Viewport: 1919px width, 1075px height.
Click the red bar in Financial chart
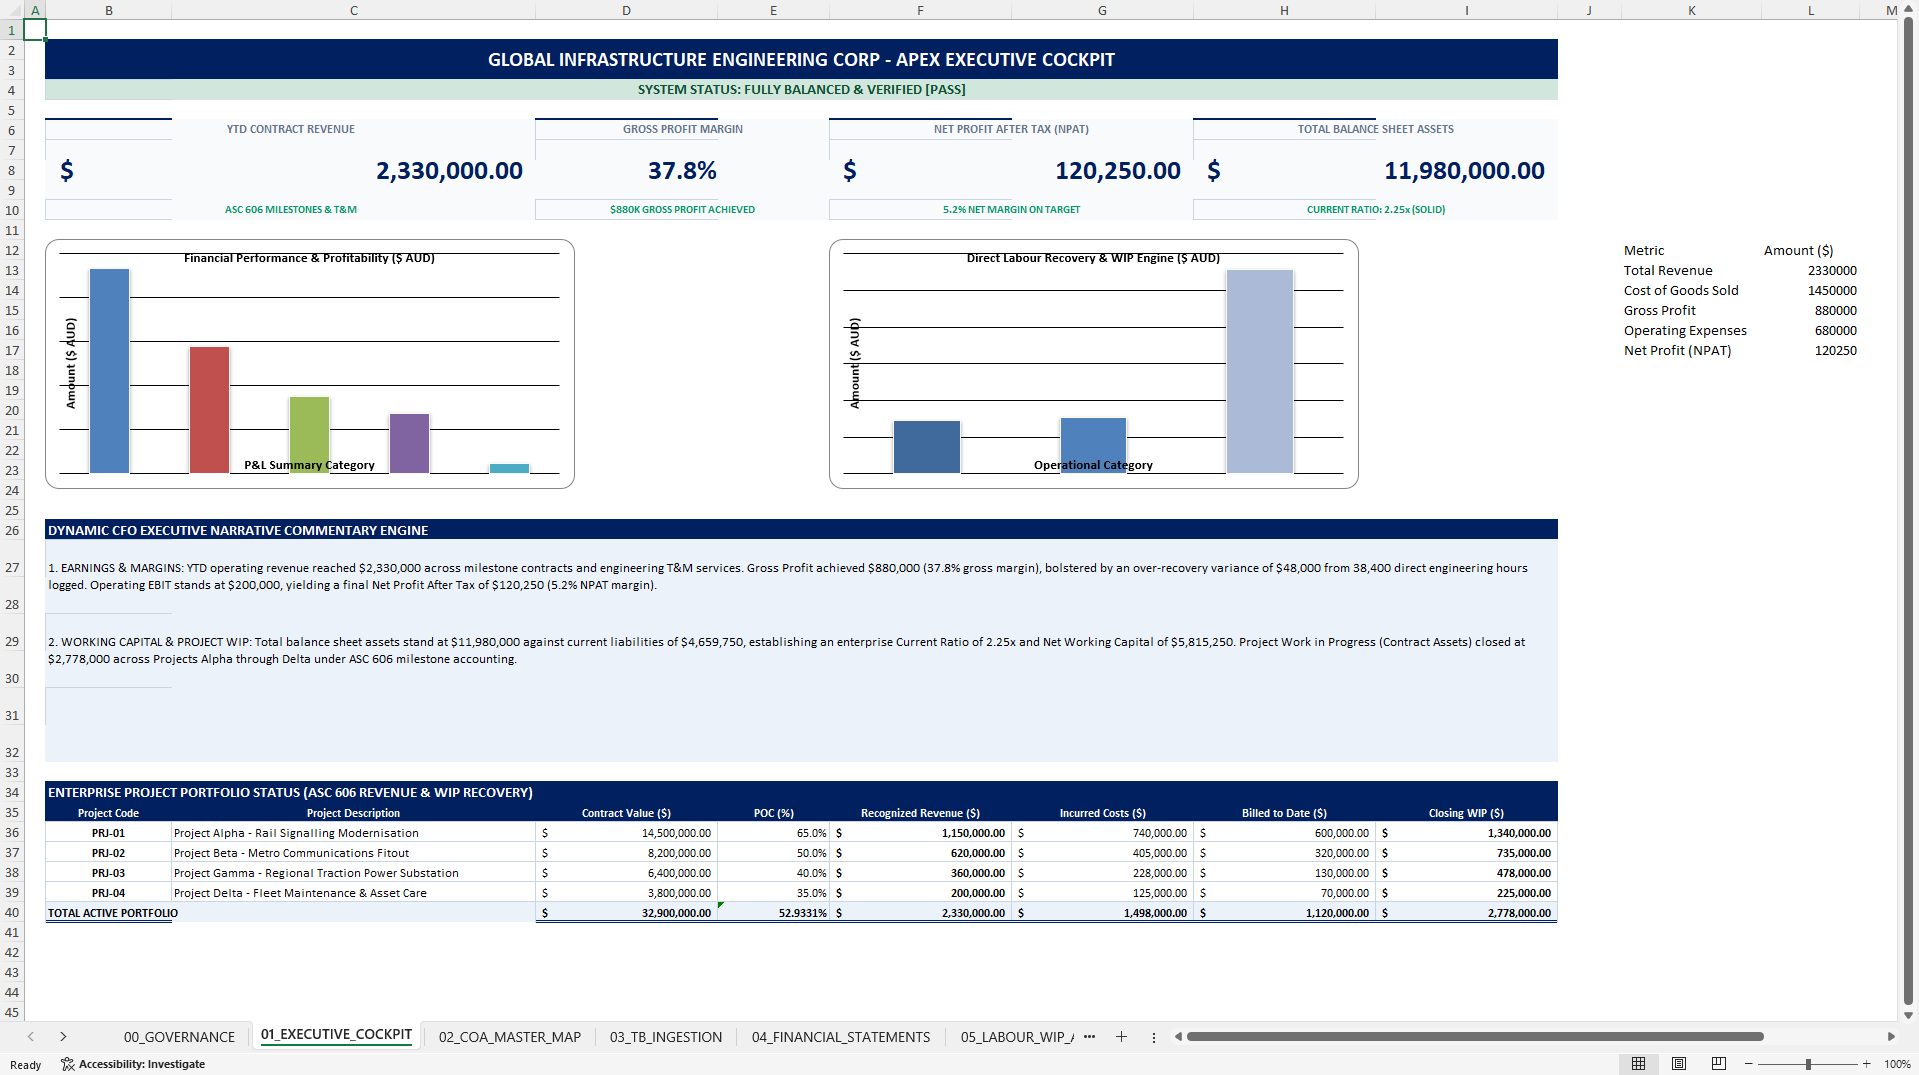point(209,410)
